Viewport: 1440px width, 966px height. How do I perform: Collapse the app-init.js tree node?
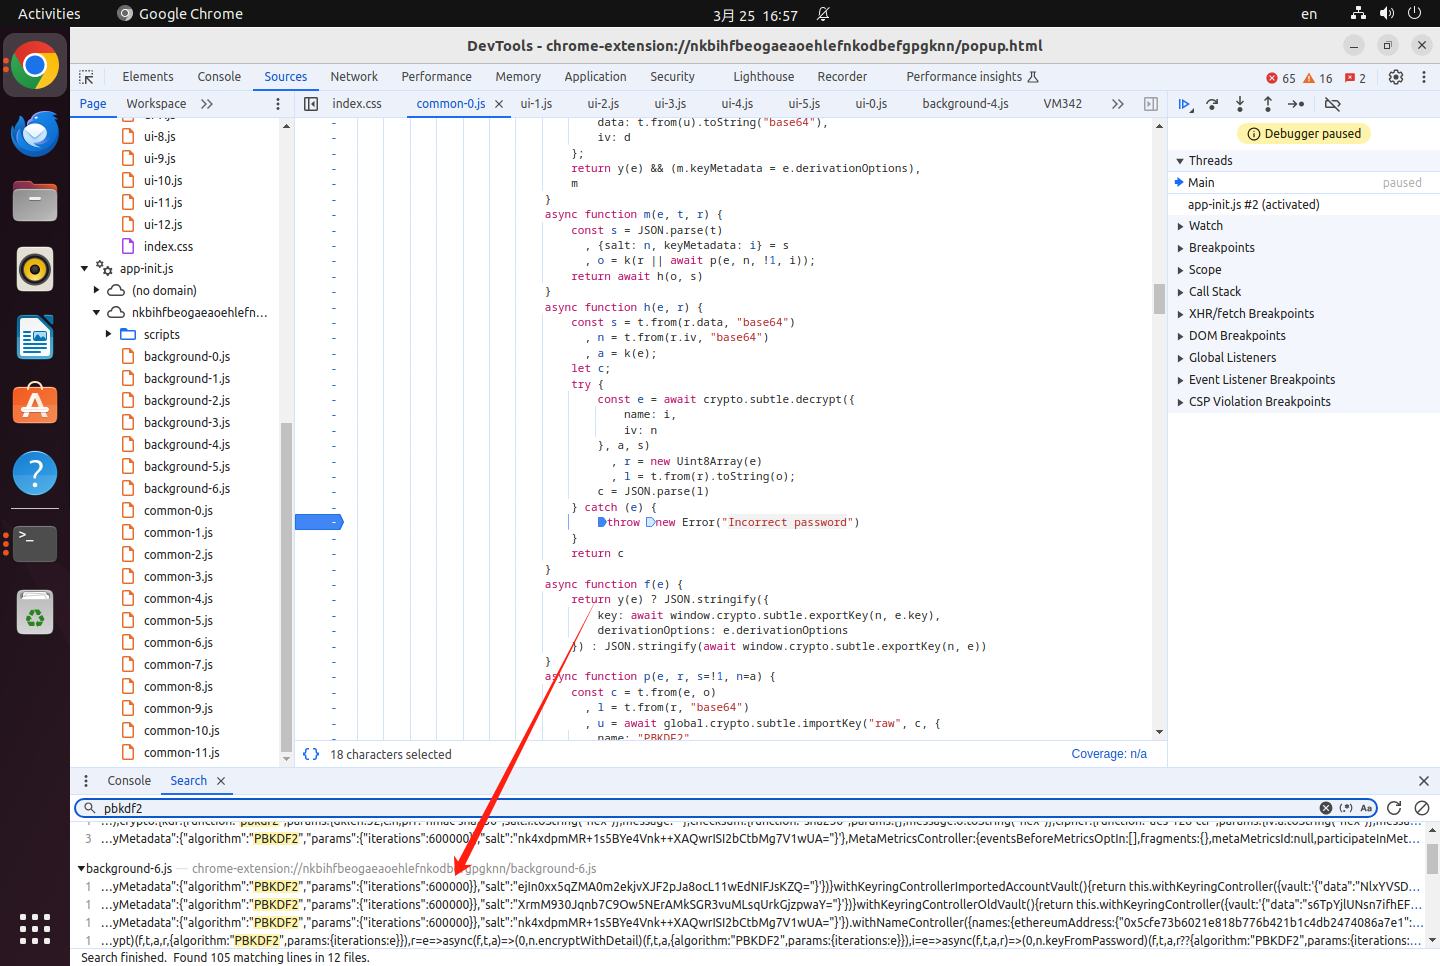click(85, 269)
